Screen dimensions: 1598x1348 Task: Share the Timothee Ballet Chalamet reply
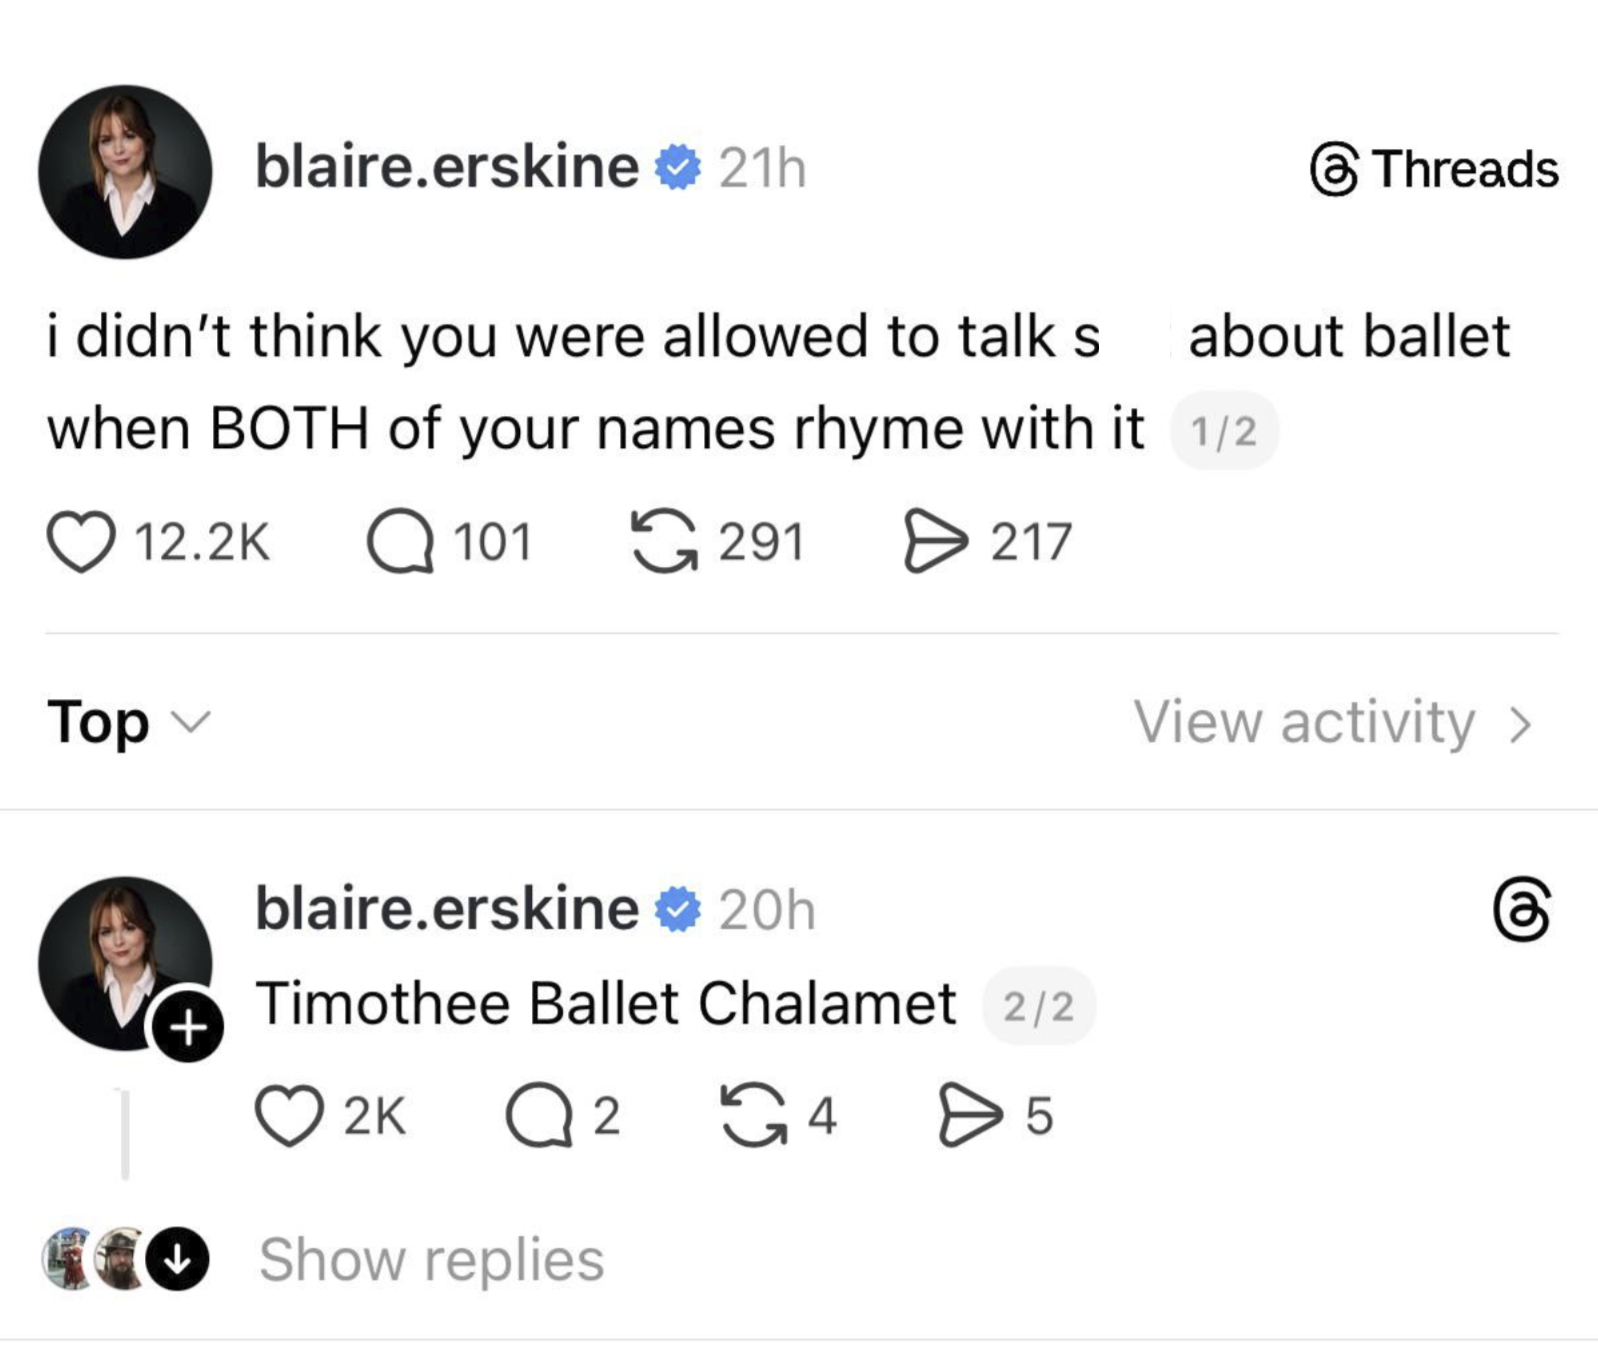[969, 1116]
